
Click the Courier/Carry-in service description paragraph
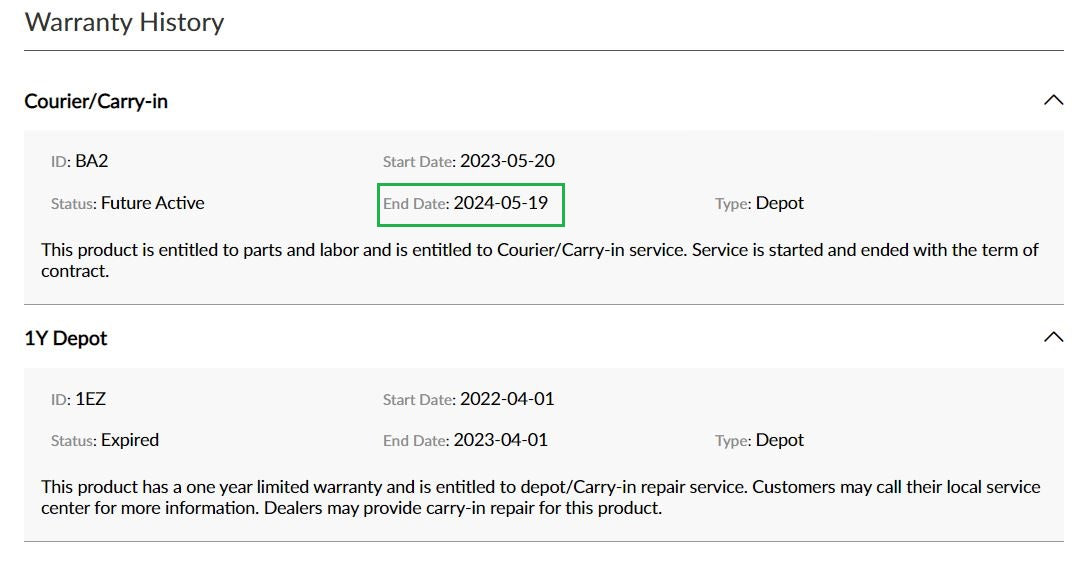540,260
